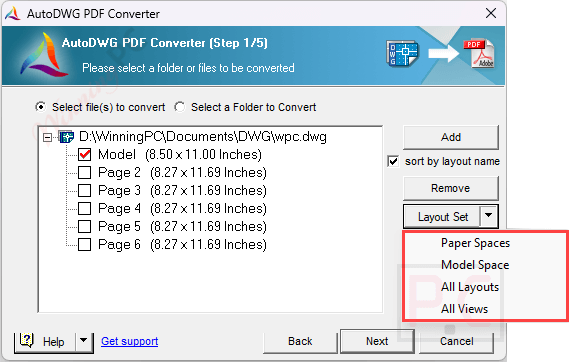The width and height of the screenshot is (569, 362).
Task: Choose All Views from the menu
Action: pyautogui.click(x=464, y=309)
